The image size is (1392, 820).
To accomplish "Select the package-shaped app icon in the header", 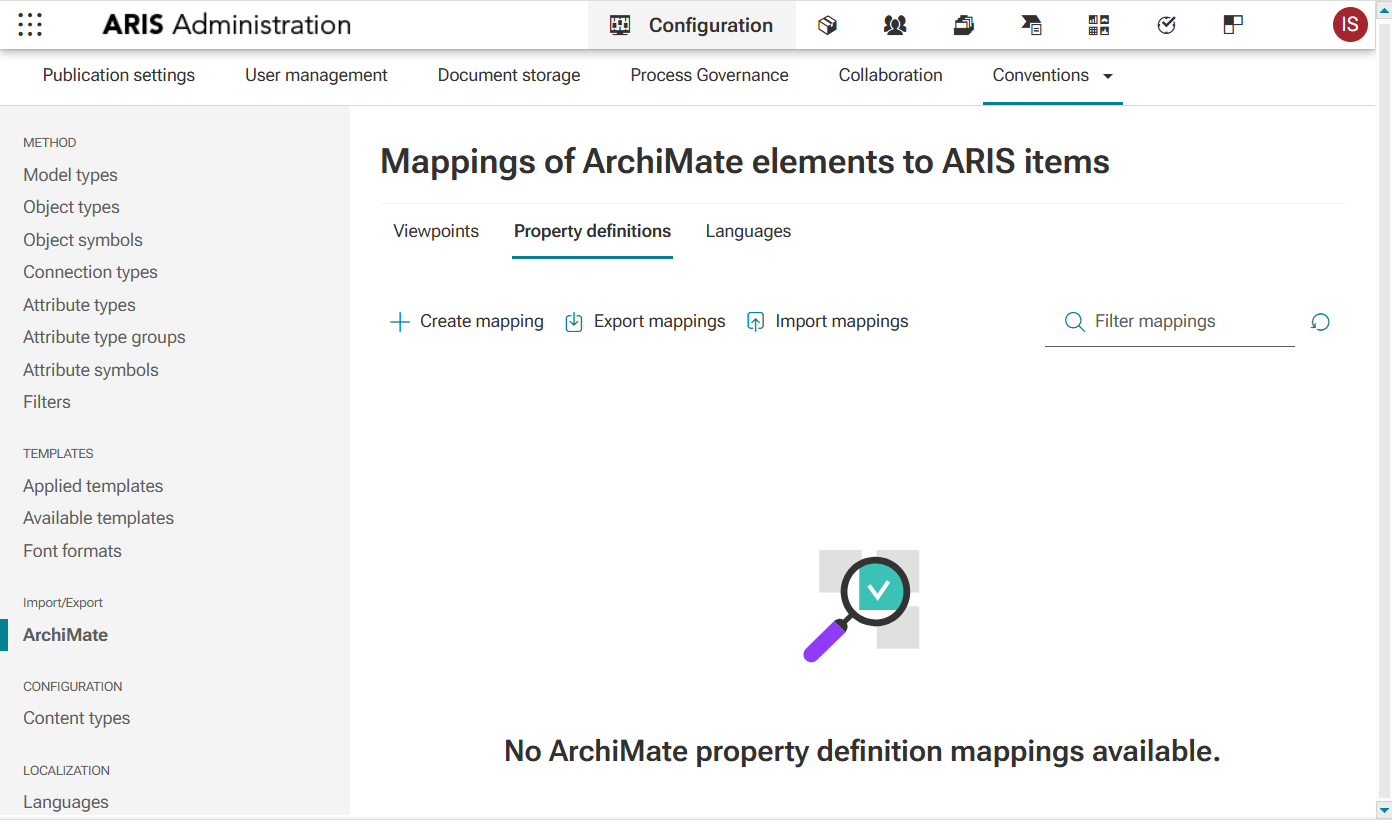I will coord(827,25).
